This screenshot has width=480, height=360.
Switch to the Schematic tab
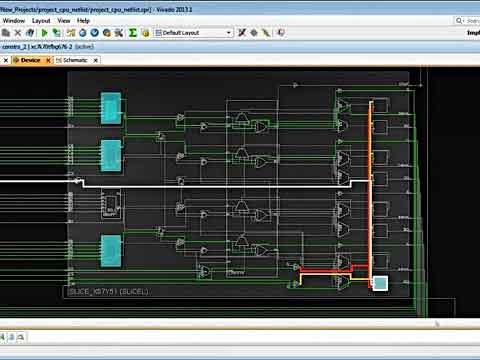[x=75, y=60]
